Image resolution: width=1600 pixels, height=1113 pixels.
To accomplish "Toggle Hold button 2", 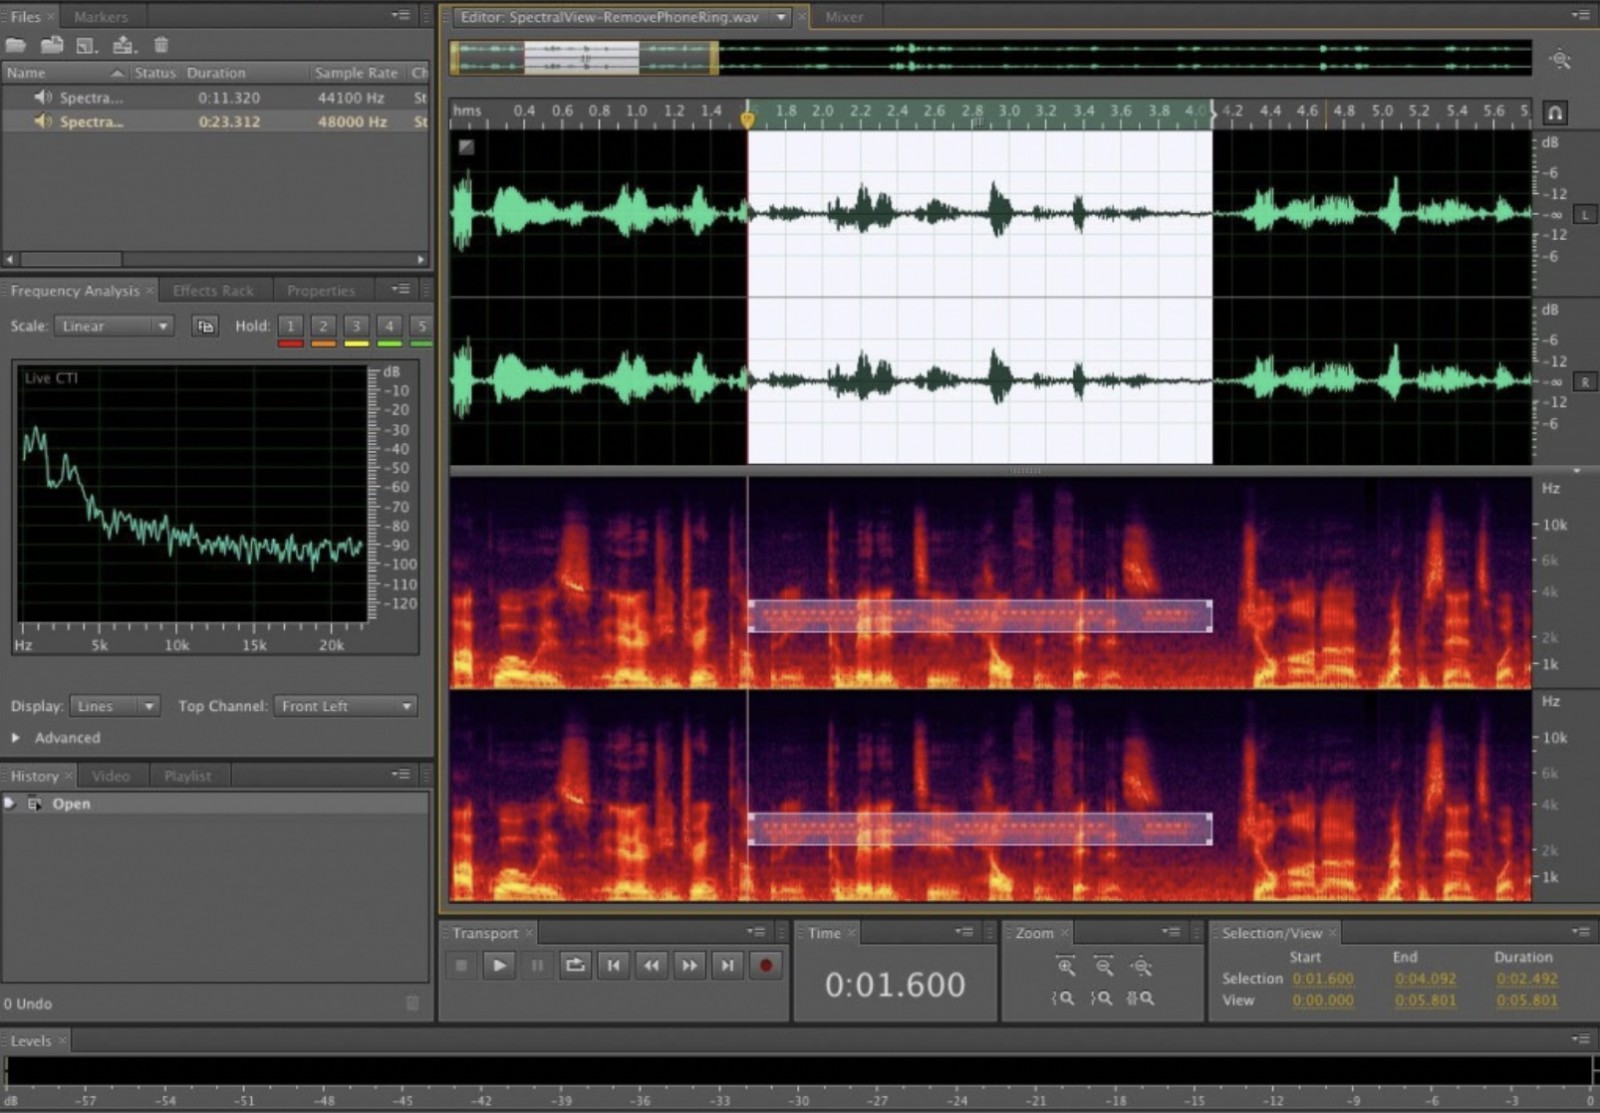I will pos(323,326).
